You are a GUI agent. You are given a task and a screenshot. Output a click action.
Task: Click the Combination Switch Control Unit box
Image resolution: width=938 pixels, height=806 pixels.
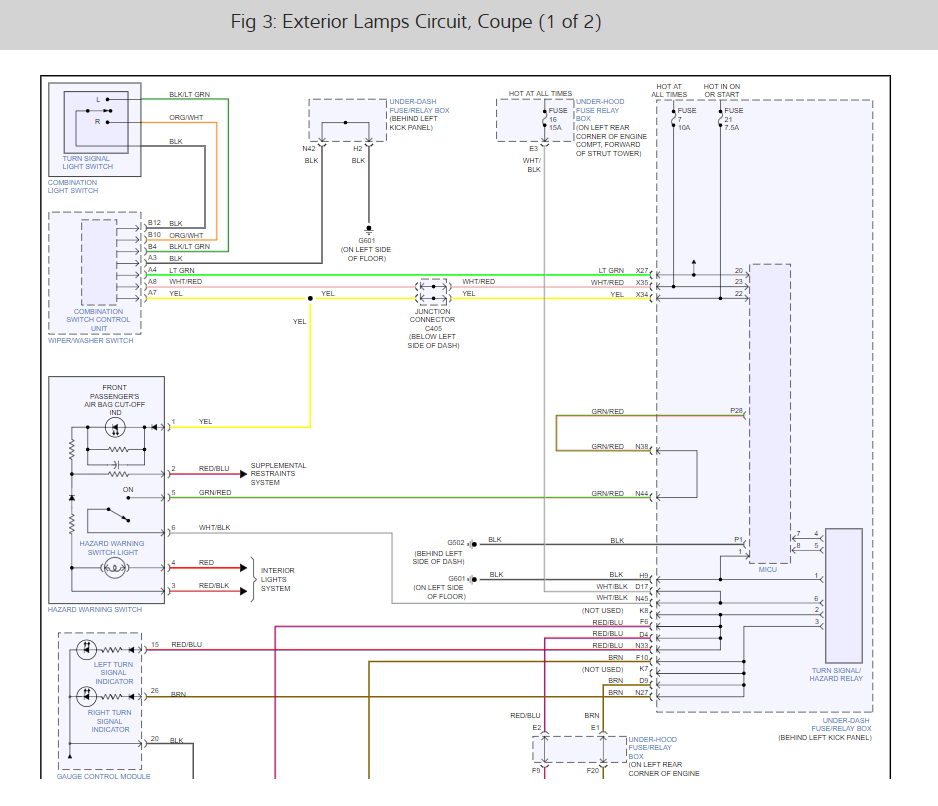[97, 262]
